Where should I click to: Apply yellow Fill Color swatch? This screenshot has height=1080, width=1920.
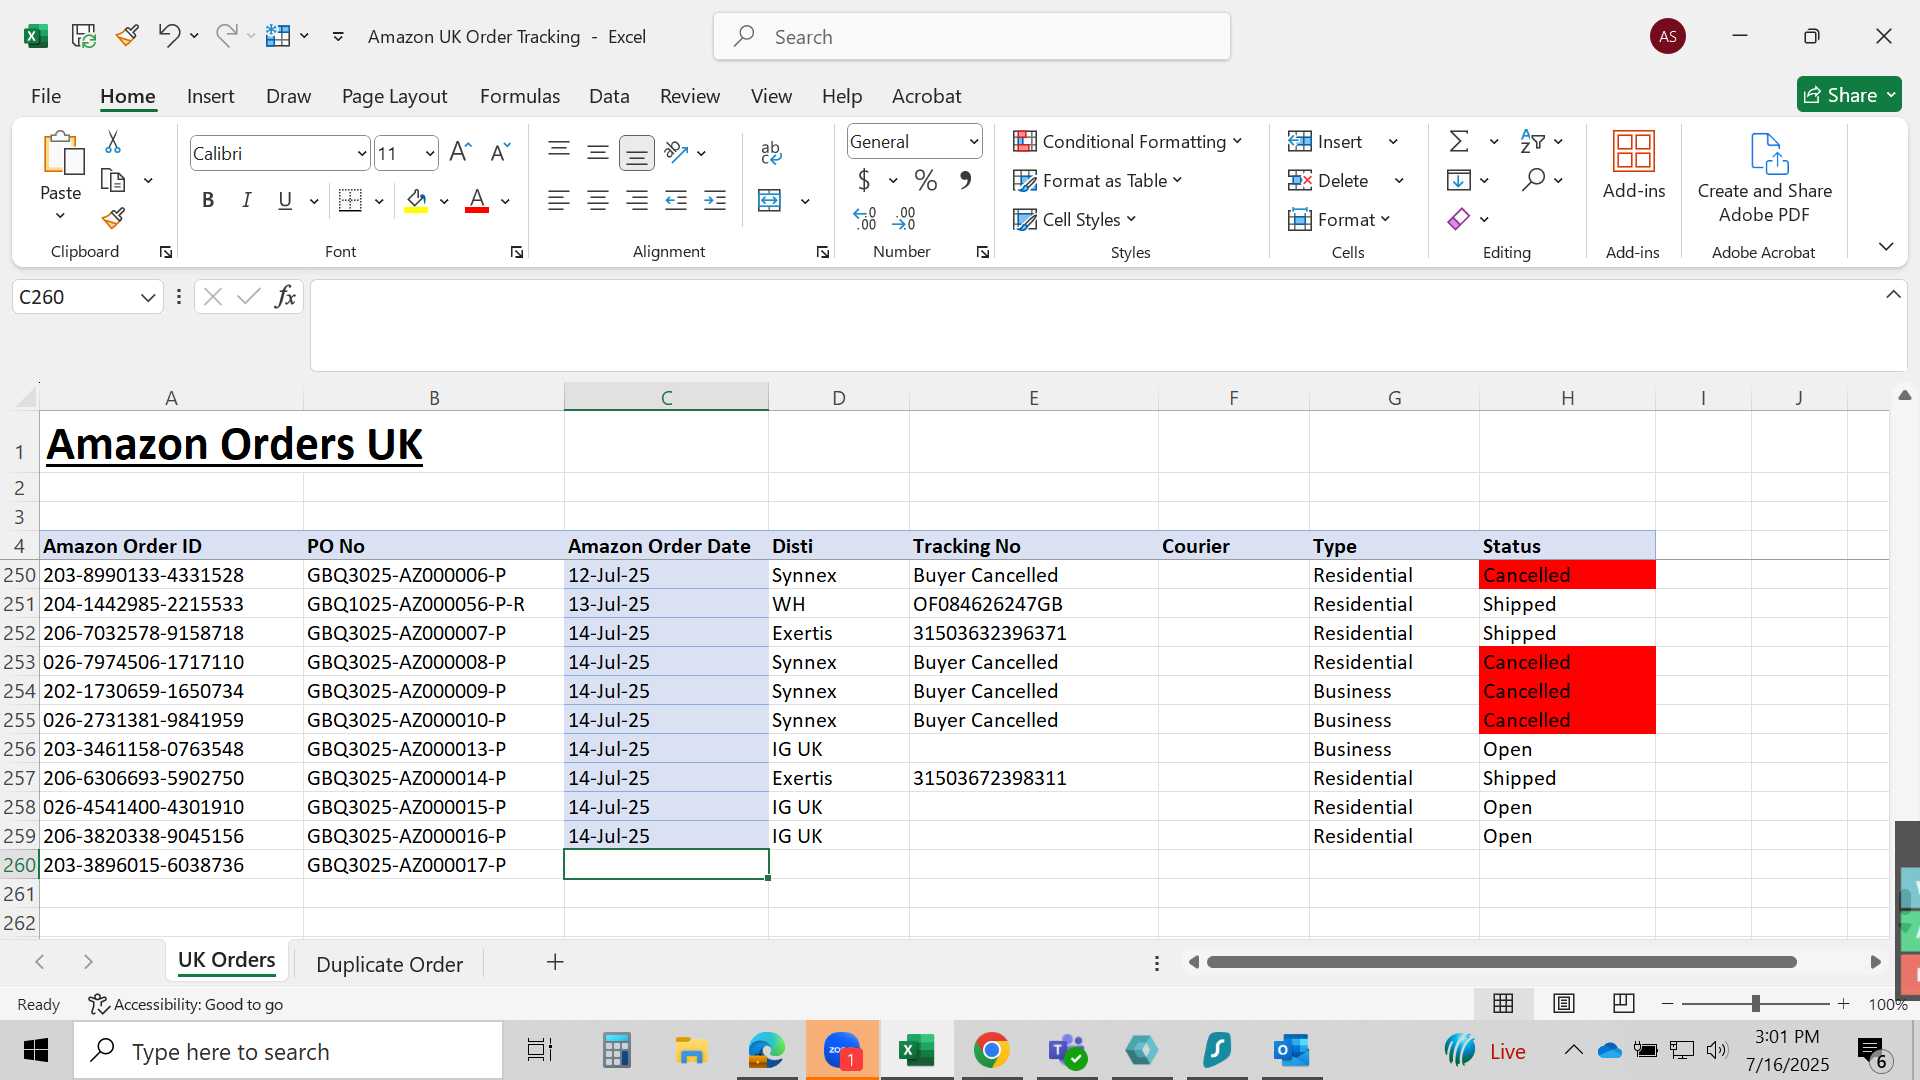point(417,201)
